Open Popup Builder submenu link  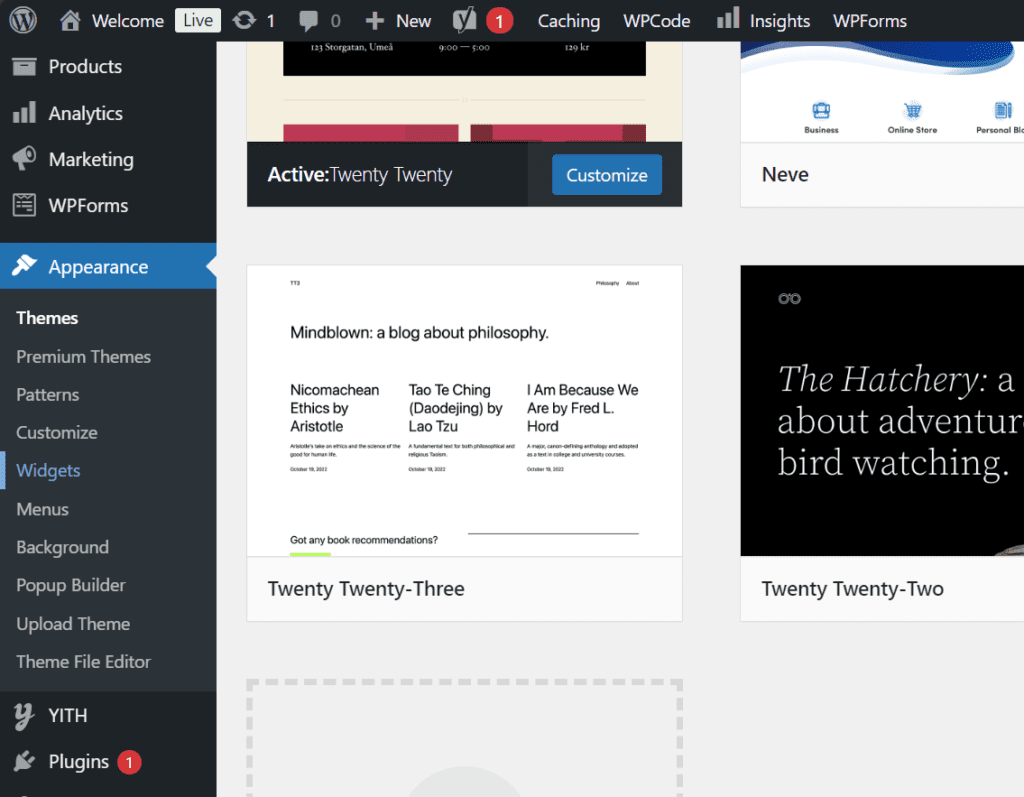click(71, 585)
